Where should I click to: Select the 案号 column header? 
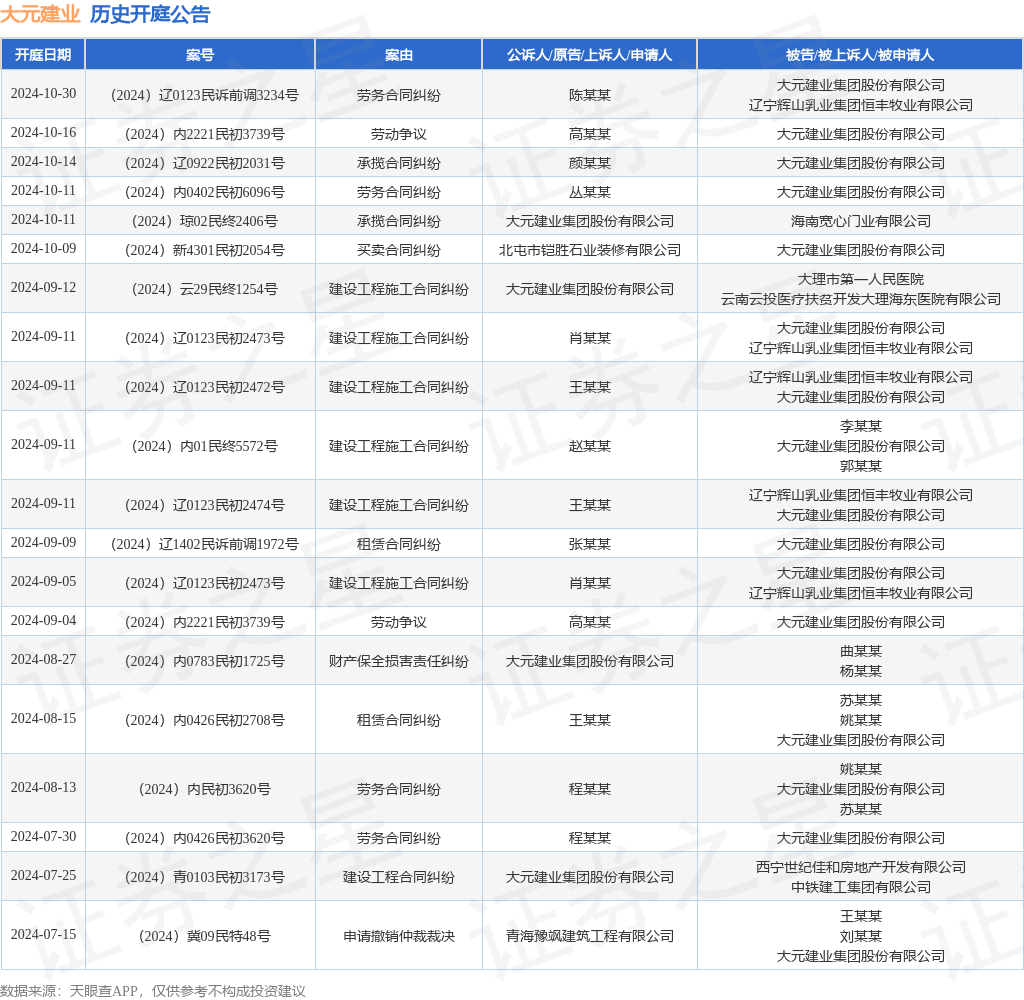[x=200, y=55]
